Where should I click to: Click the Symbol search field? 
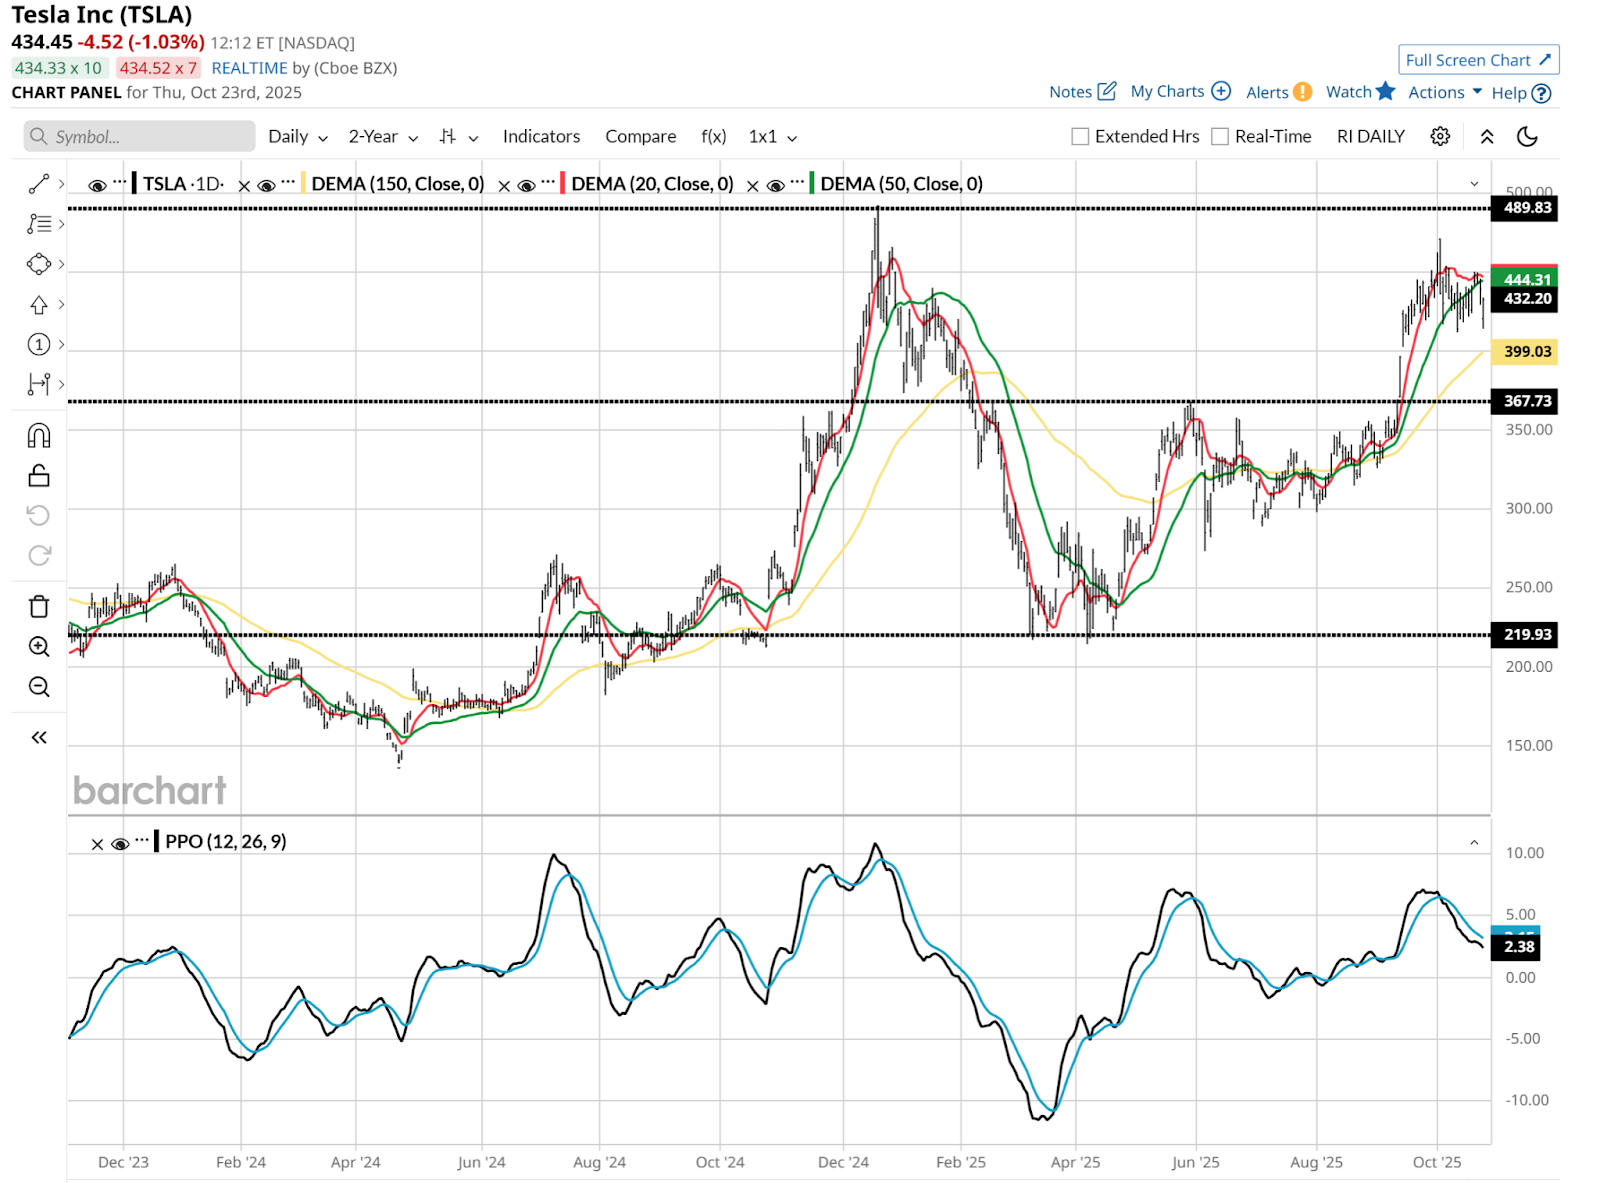point(140,137)
